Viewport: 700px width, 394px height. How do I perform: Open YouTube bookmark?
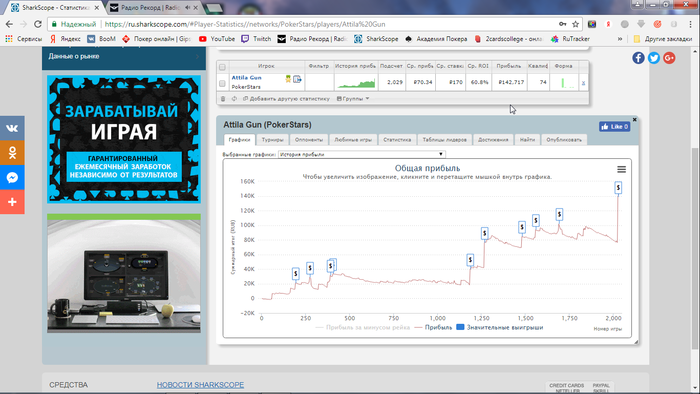217,39
